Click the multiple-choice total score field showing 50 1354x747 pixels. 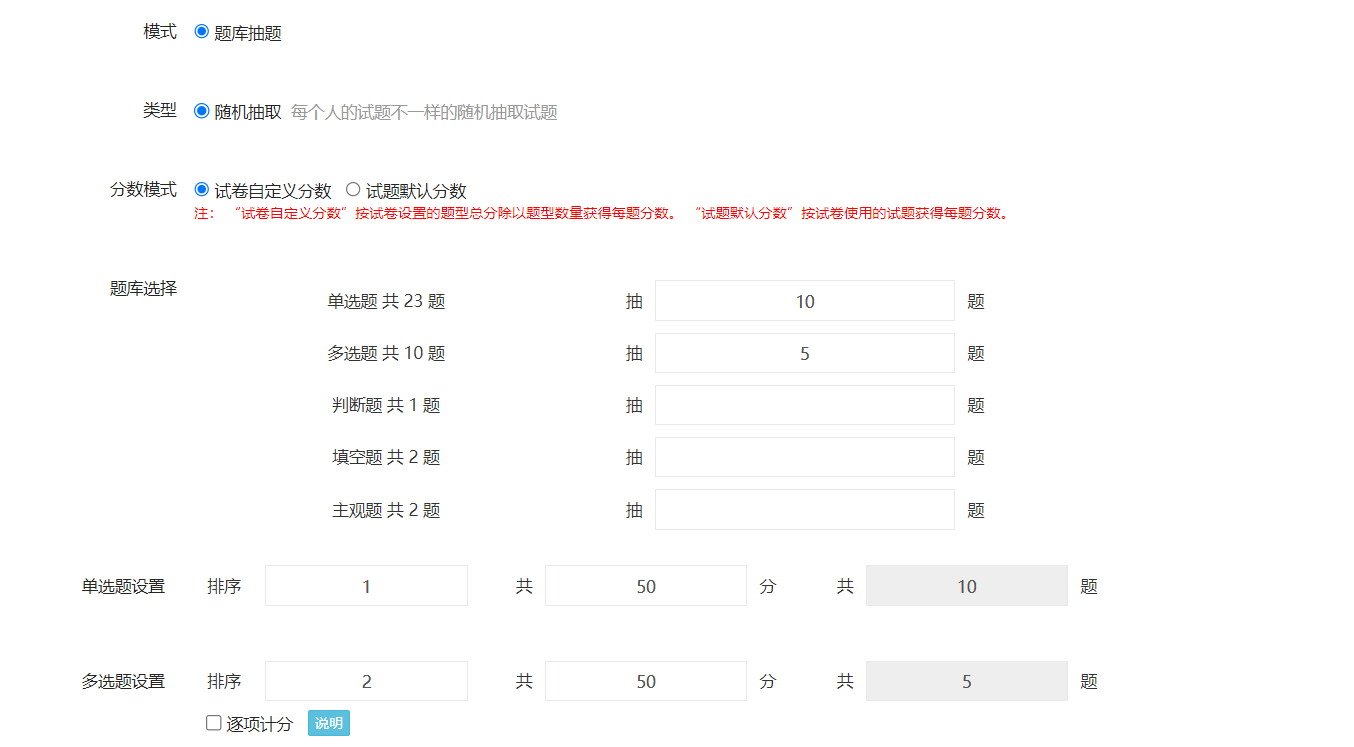[x=645, y=680]
